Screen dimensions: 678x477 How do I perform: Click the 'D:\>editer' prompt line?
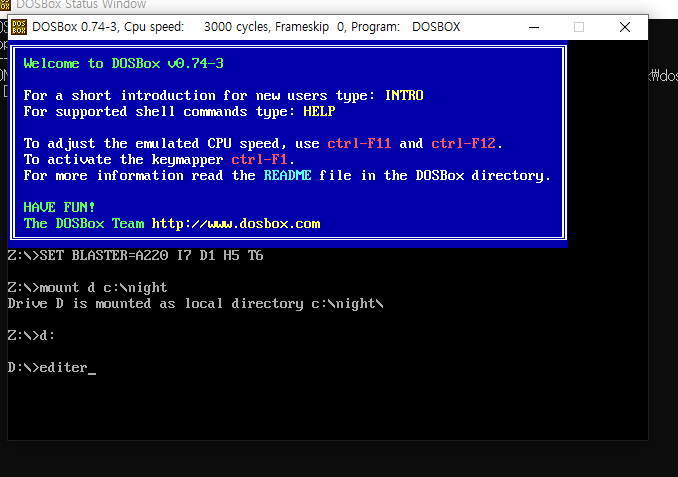point(52,368)
